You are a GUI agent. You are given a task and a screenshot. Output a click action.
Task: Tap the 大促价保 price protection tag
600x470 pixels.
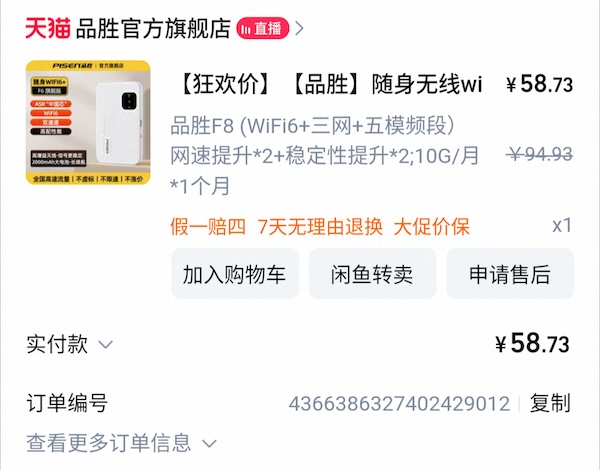(x=431, y=227)
